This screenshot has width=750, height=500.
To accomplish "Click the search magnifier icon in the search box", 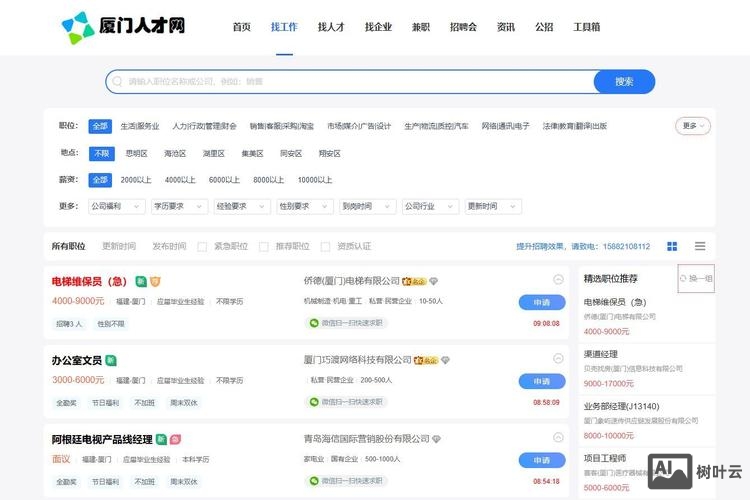I will [117, 81].
